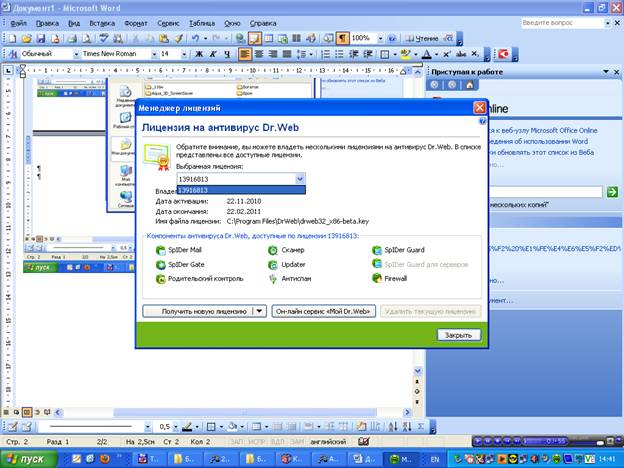
Task: Justify text alignment in Word toolbar
Action: (x=287, y=54)
